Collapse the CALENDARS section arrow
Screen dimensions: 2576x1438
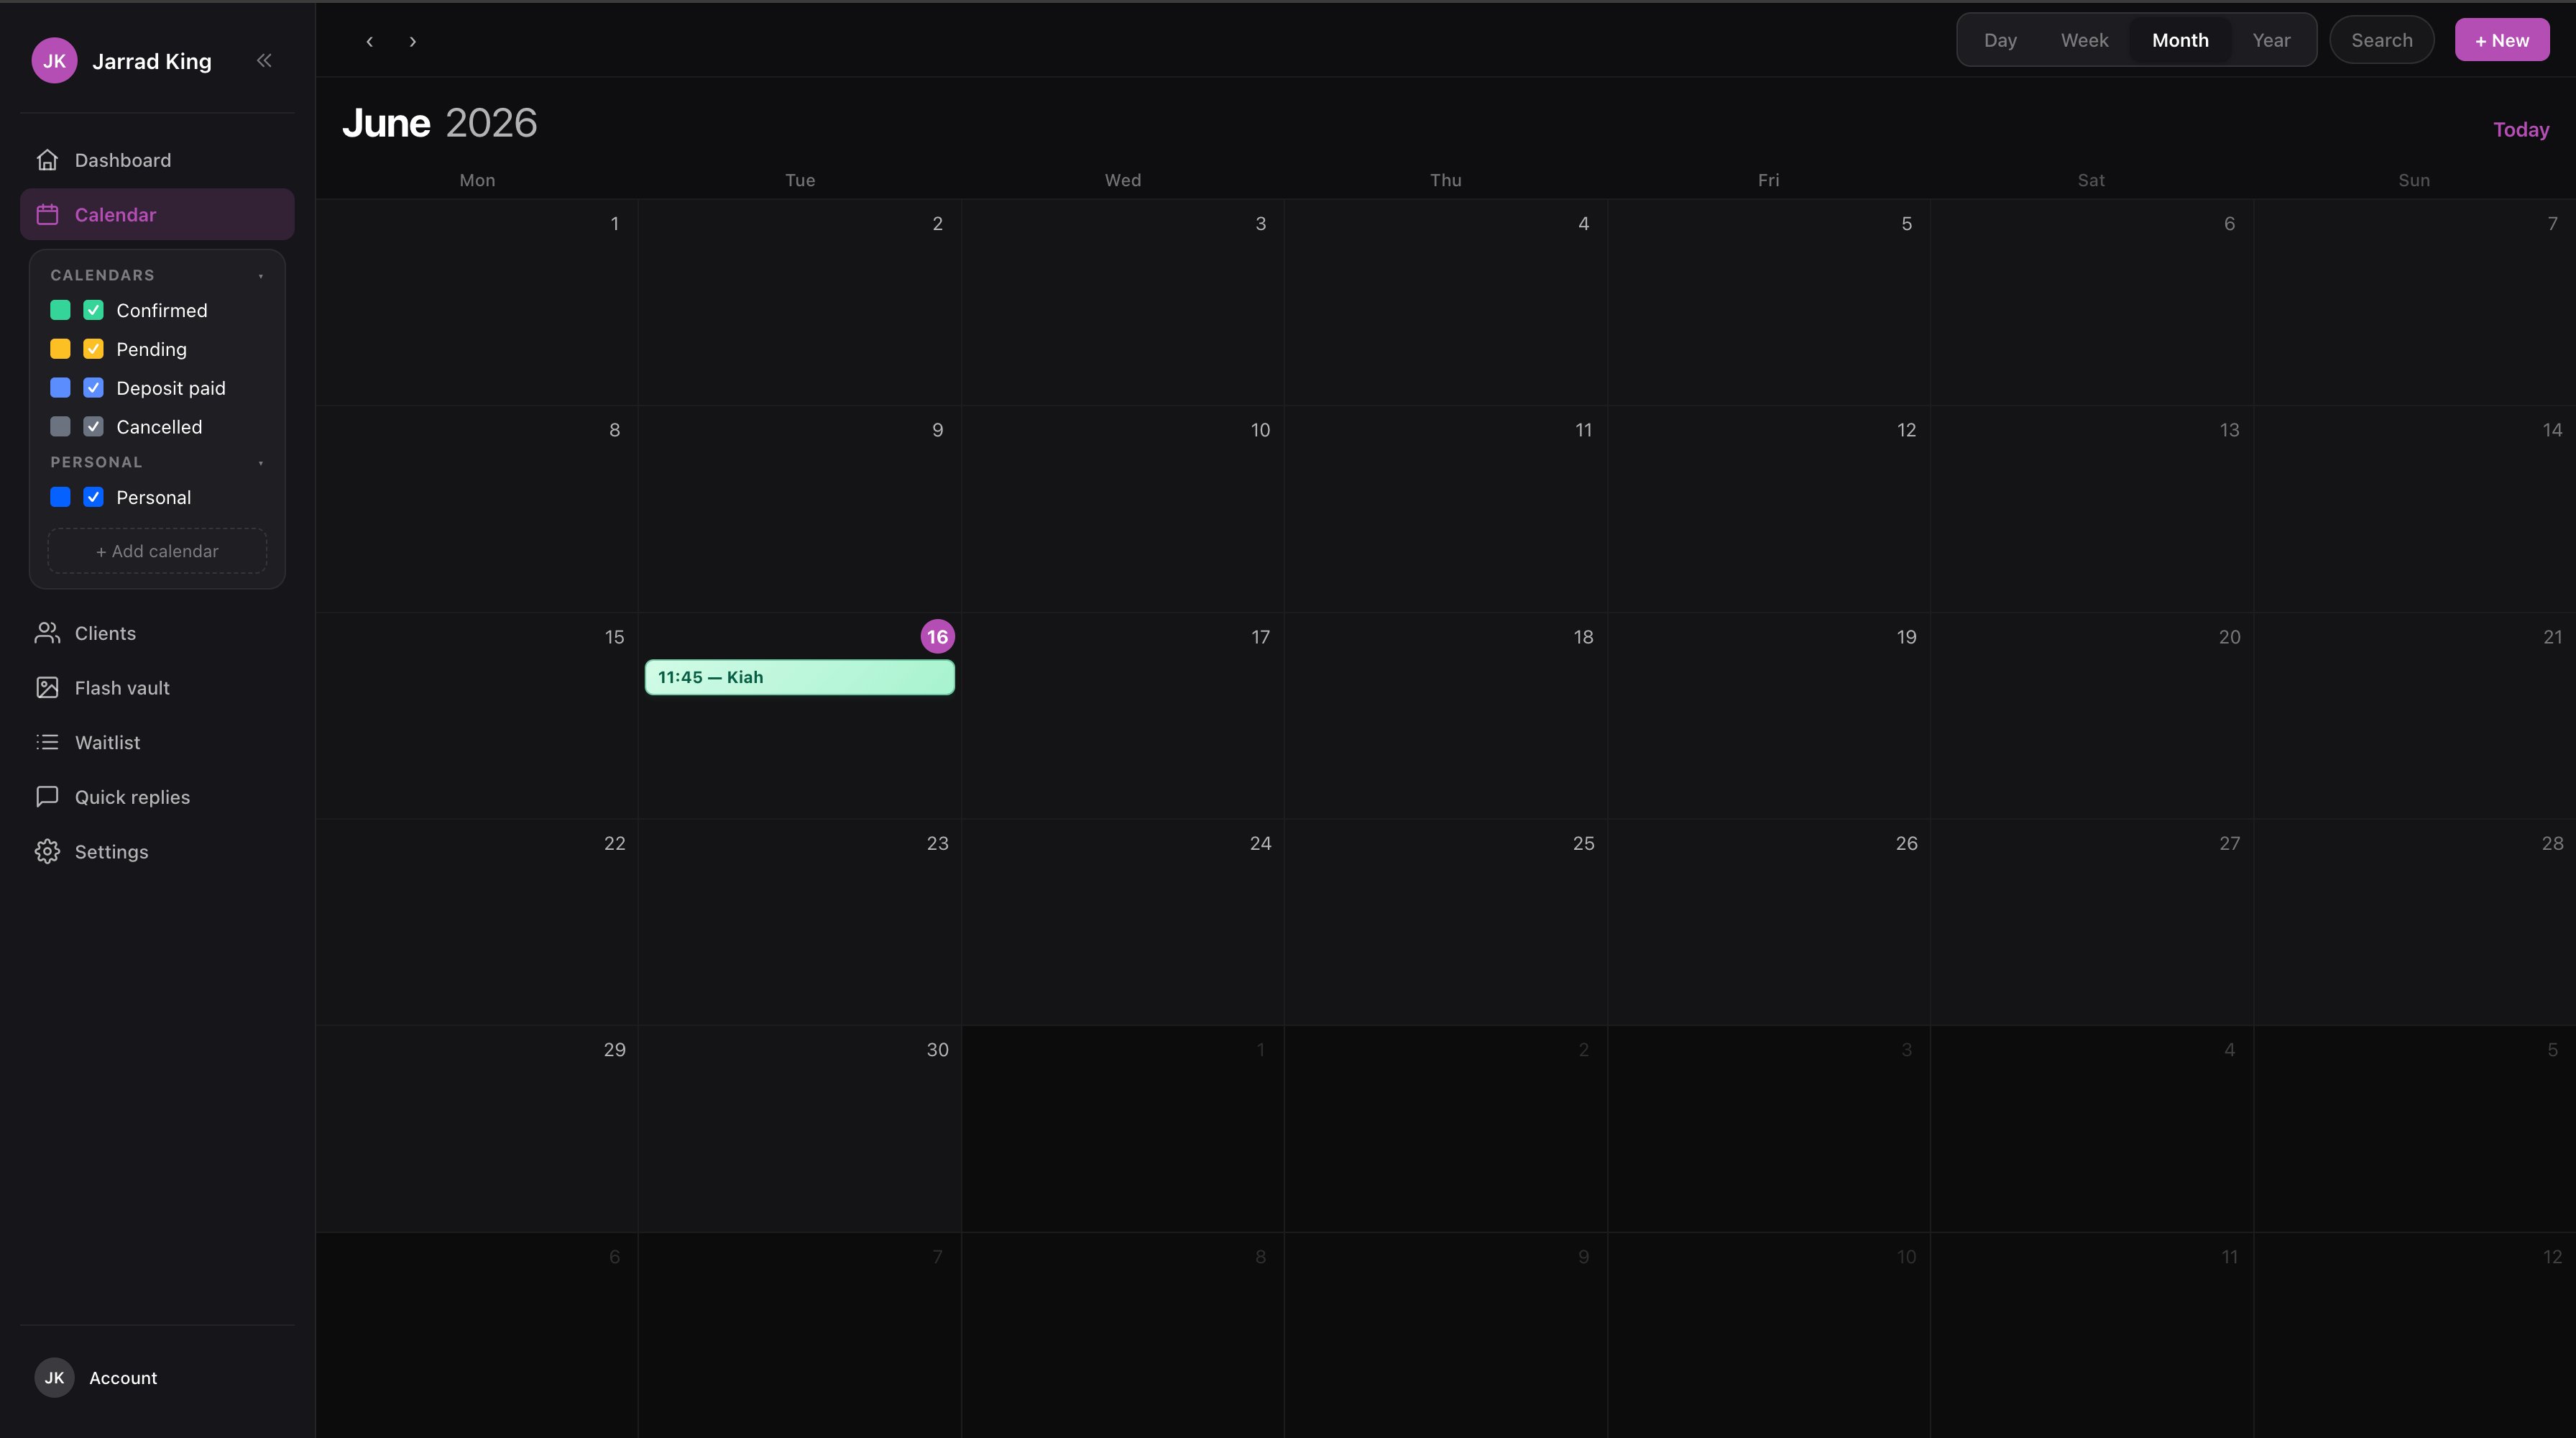(261, 275)
